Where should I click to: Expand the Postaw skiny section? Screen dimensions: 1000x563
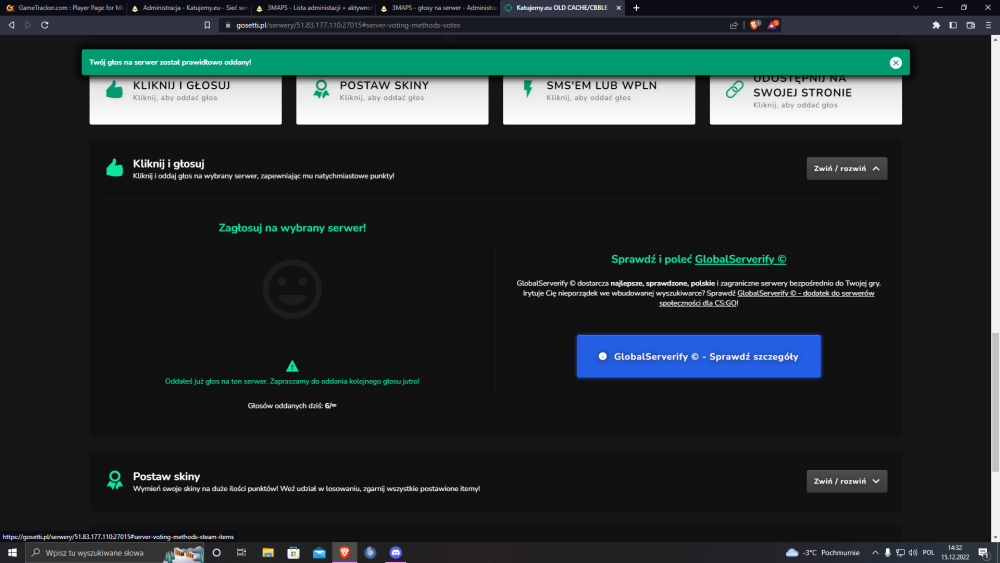846,481
